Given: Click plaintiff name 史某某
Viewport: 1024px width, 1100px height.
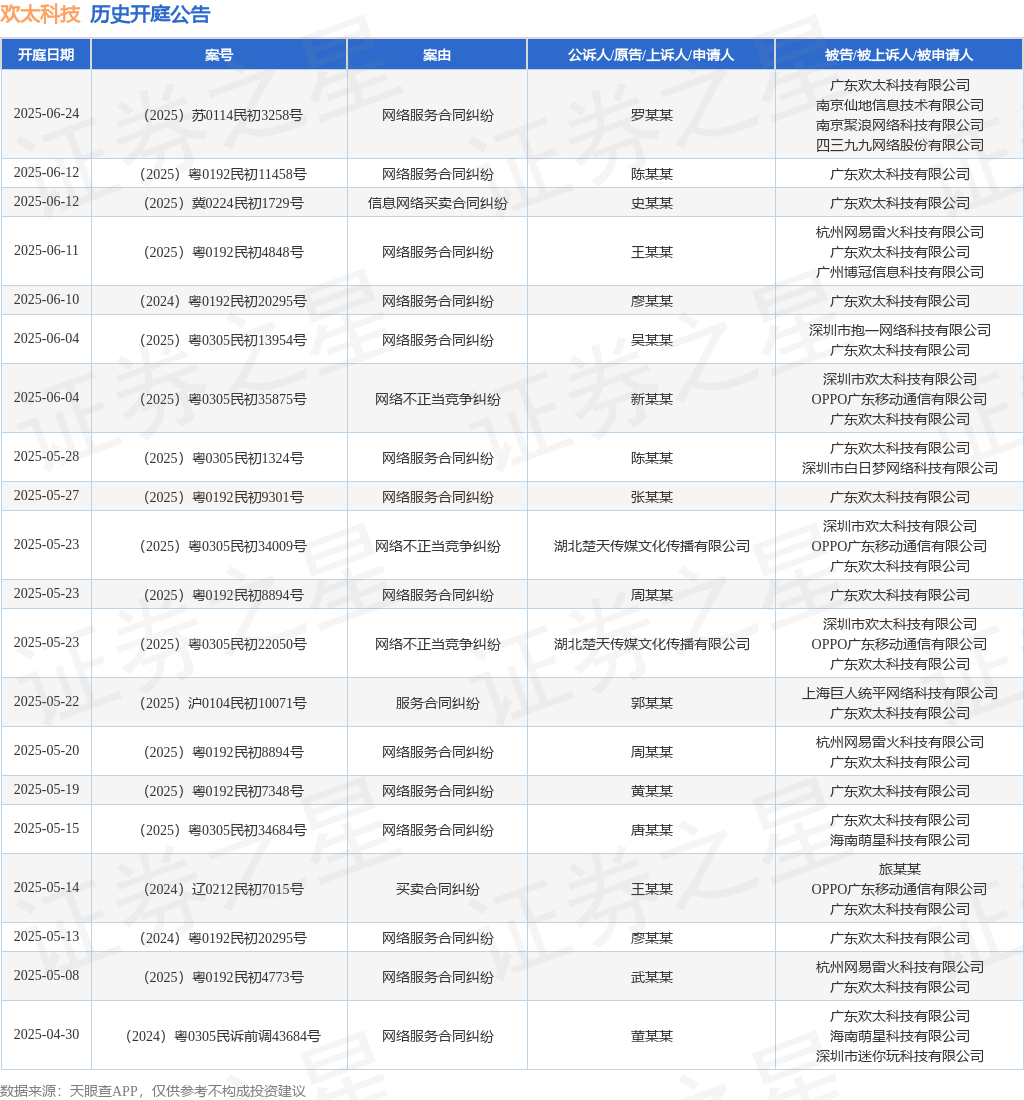Looking at the screenshot, I should pos(652,203).
